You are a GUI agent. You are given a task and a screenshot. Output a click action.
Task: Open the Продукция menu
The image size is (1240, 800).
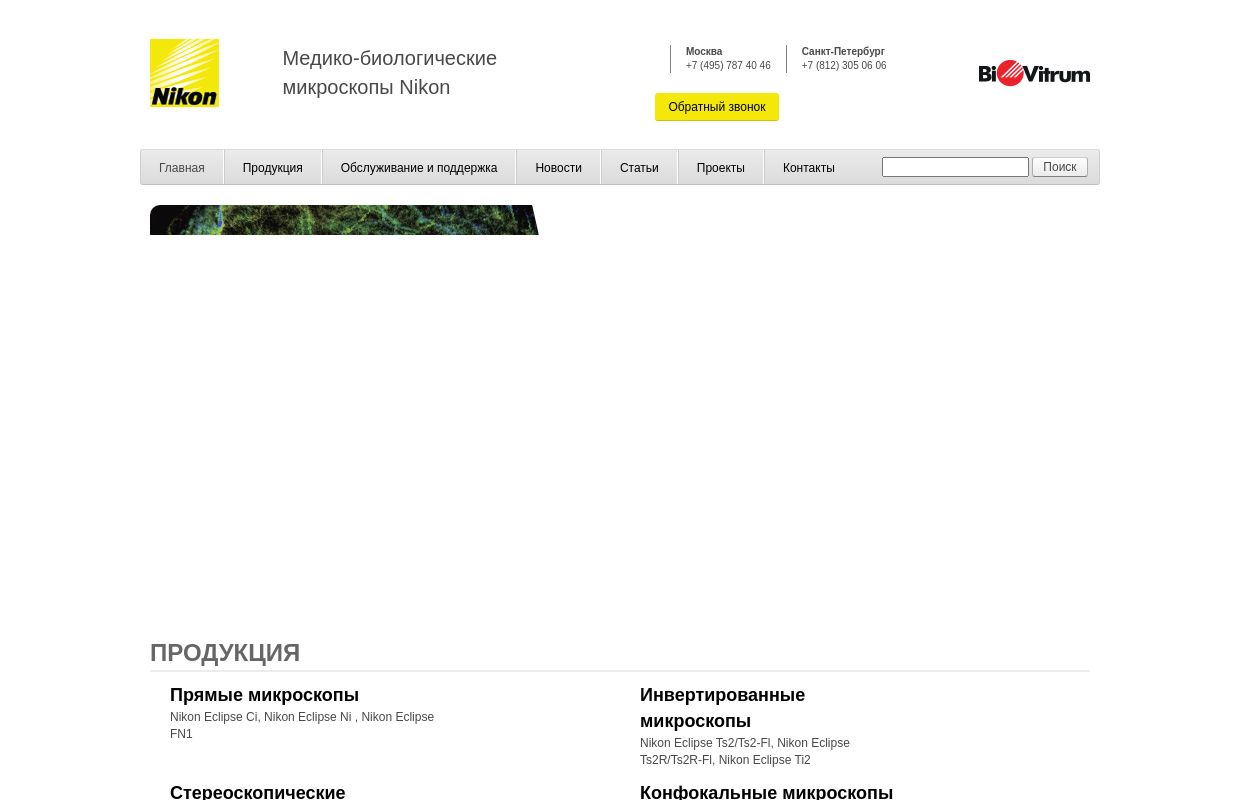(272, 167)
